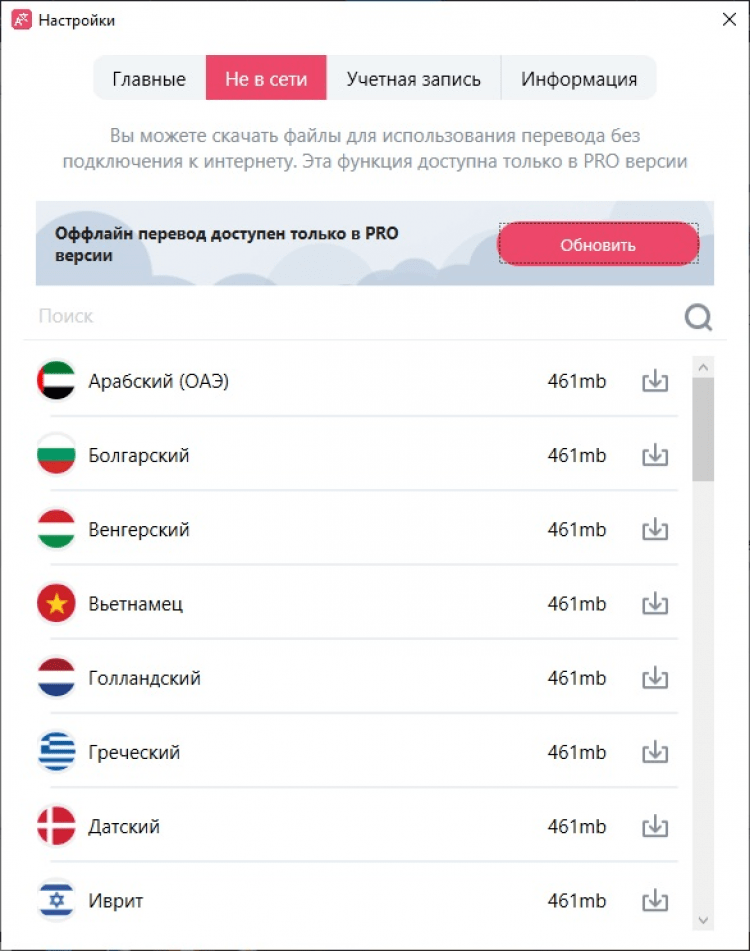This screenshot has width=750, height=951.
Task: Download the Иврит offline pack
Action: pos(655,900)
